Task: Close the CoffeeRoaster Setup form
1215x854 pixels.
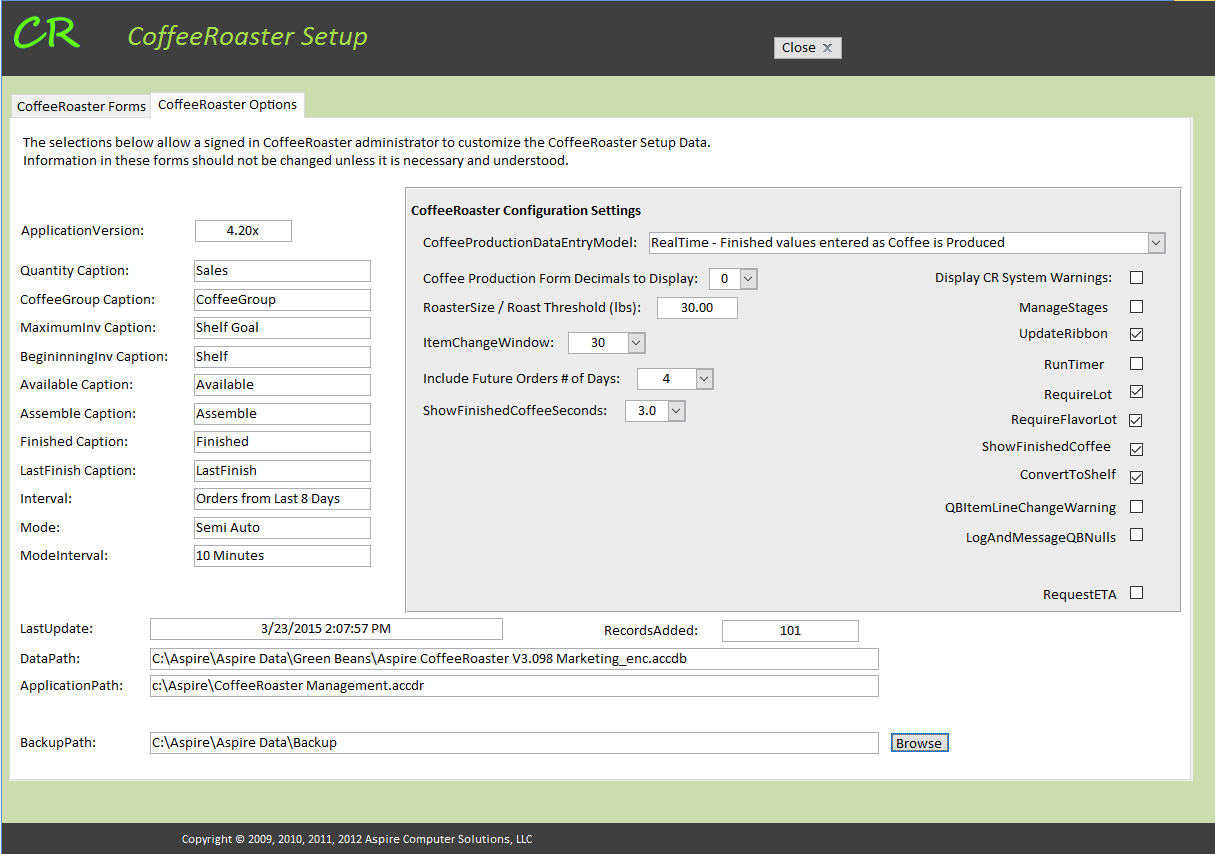Action: pos(808,48)
